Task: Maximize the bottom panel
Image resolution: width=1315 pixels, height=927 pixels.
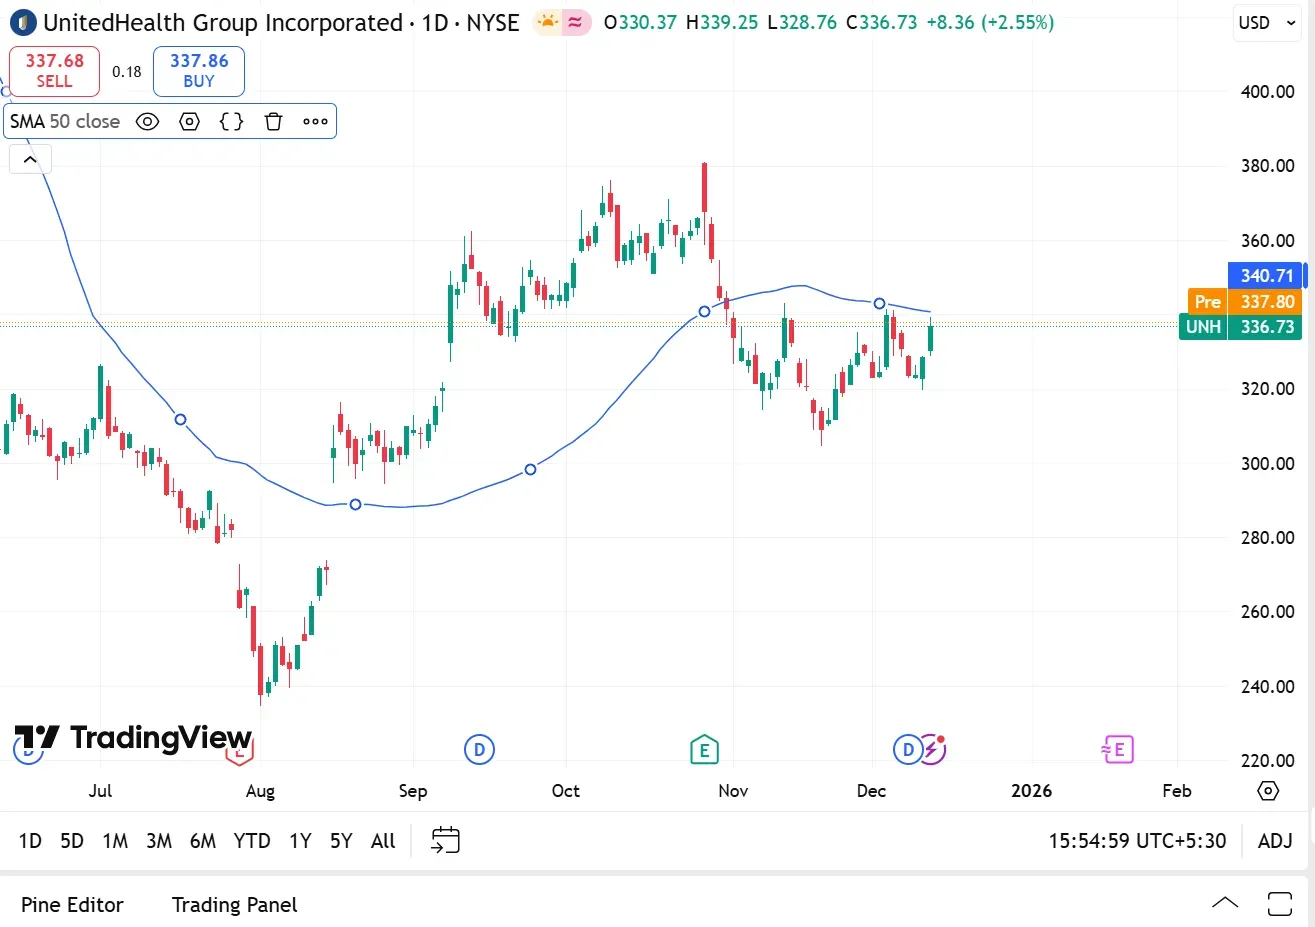Action: [1280, 904]
